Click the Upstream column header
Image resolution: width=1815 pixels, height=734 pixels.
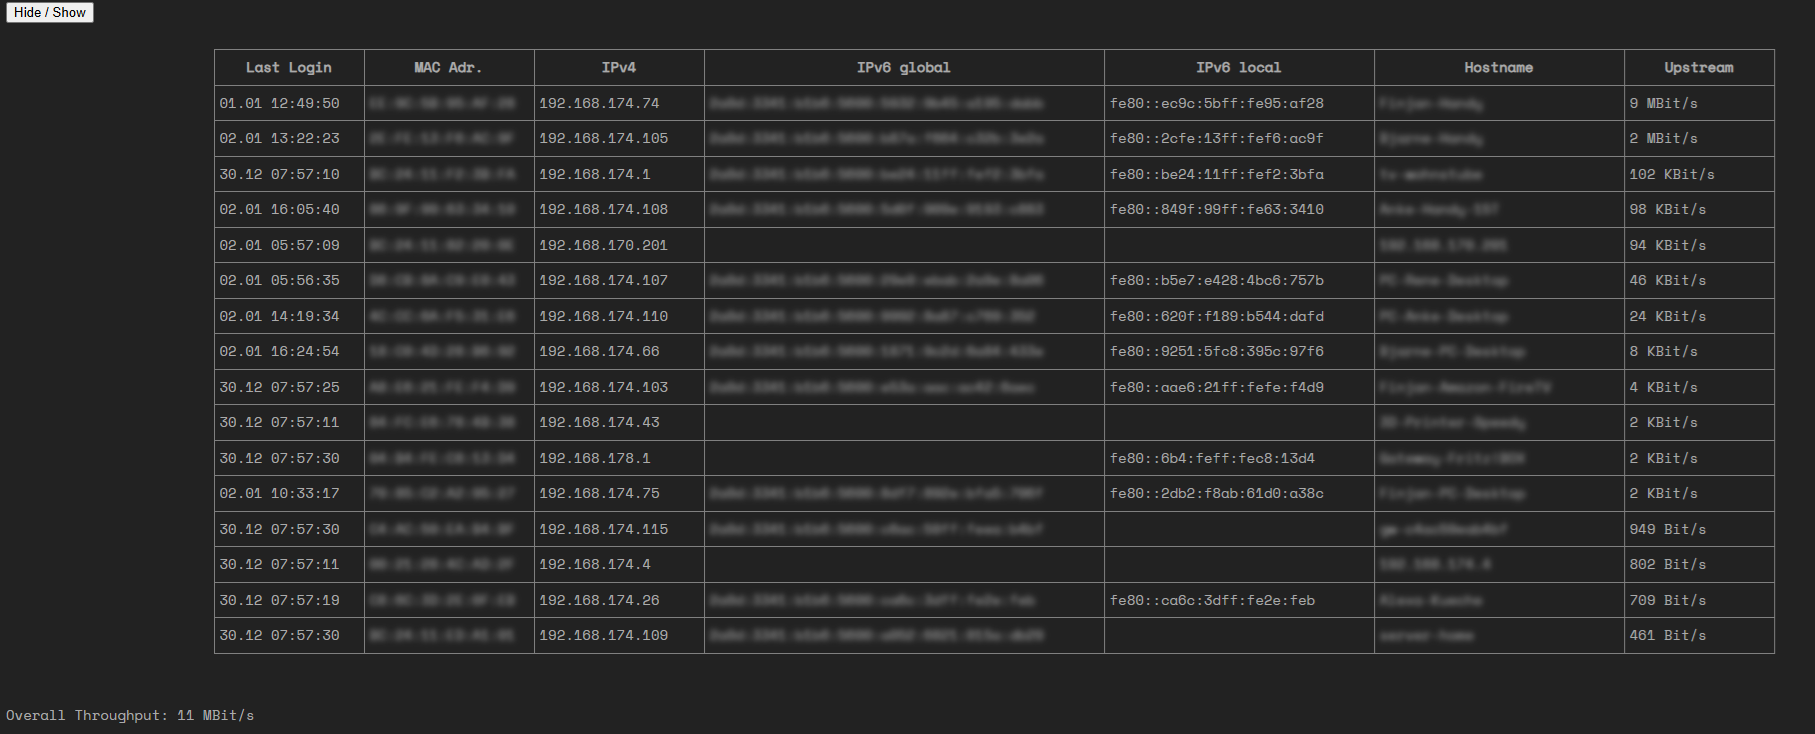pyautogui.click(x=1699, y=68)
